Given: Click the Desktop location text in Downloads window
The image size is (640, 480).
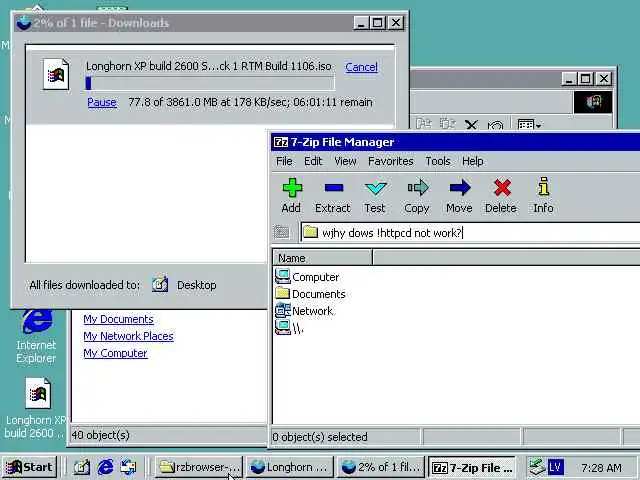Looking at the screenshot, I should pos(196,285).
